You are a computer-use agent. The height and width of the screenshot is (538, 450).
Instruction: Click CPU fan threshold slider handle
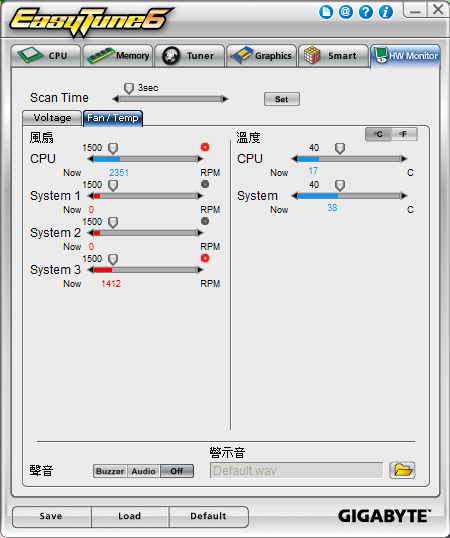point(113,149)
